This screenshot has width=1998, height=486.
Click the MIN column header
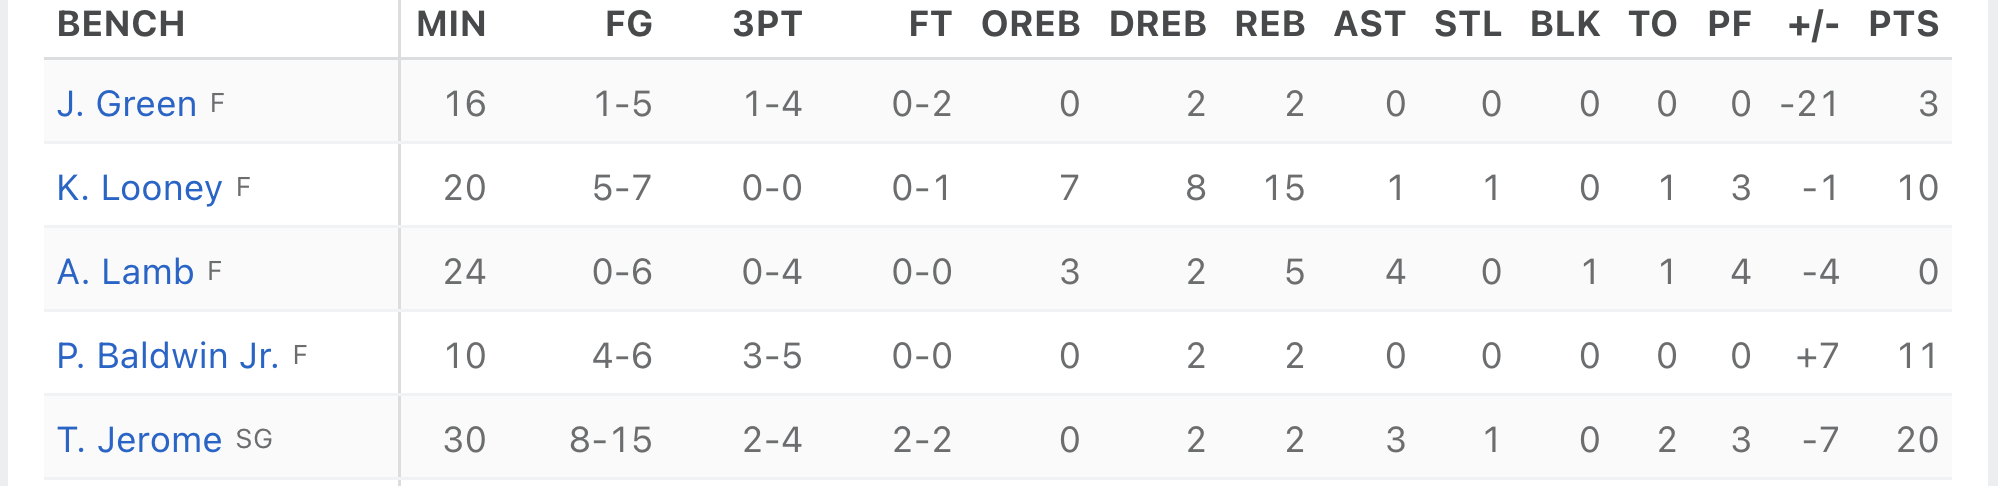pyautogui.click(x=452, y=24)
